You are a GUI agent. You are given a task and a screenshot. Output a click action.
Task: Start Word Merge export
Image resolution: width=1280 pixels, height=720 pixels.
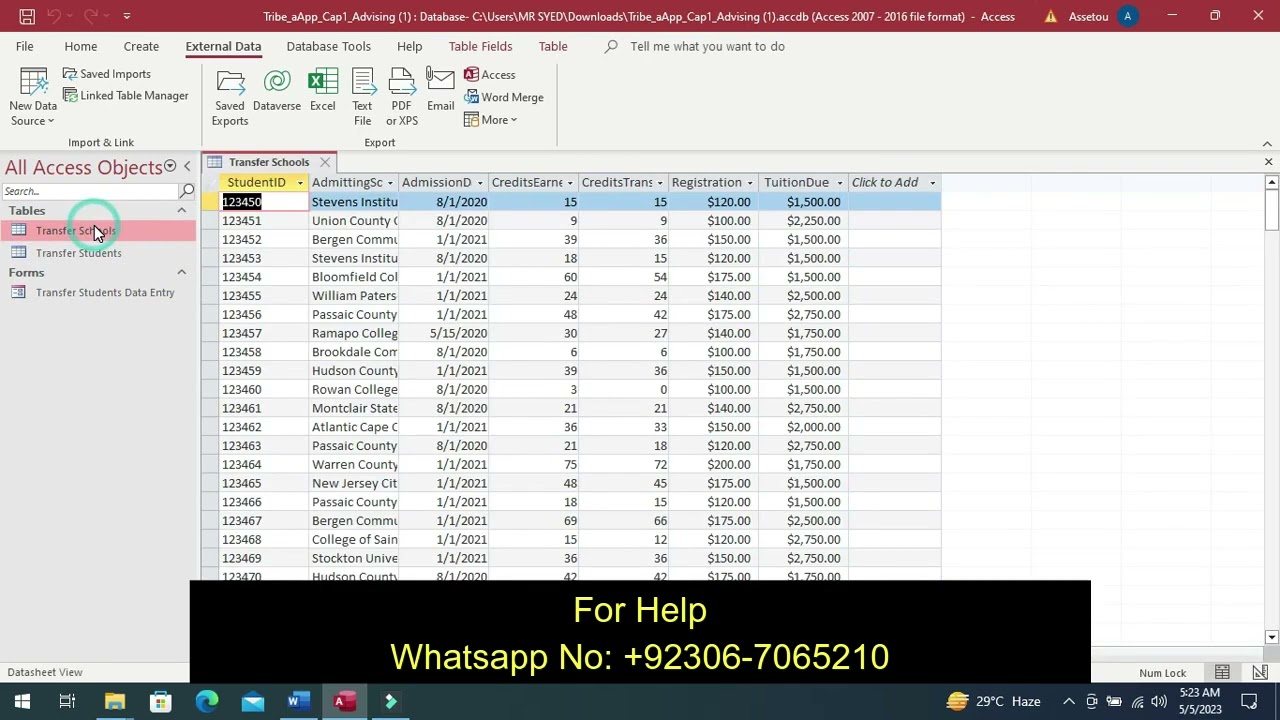(504, 97)
